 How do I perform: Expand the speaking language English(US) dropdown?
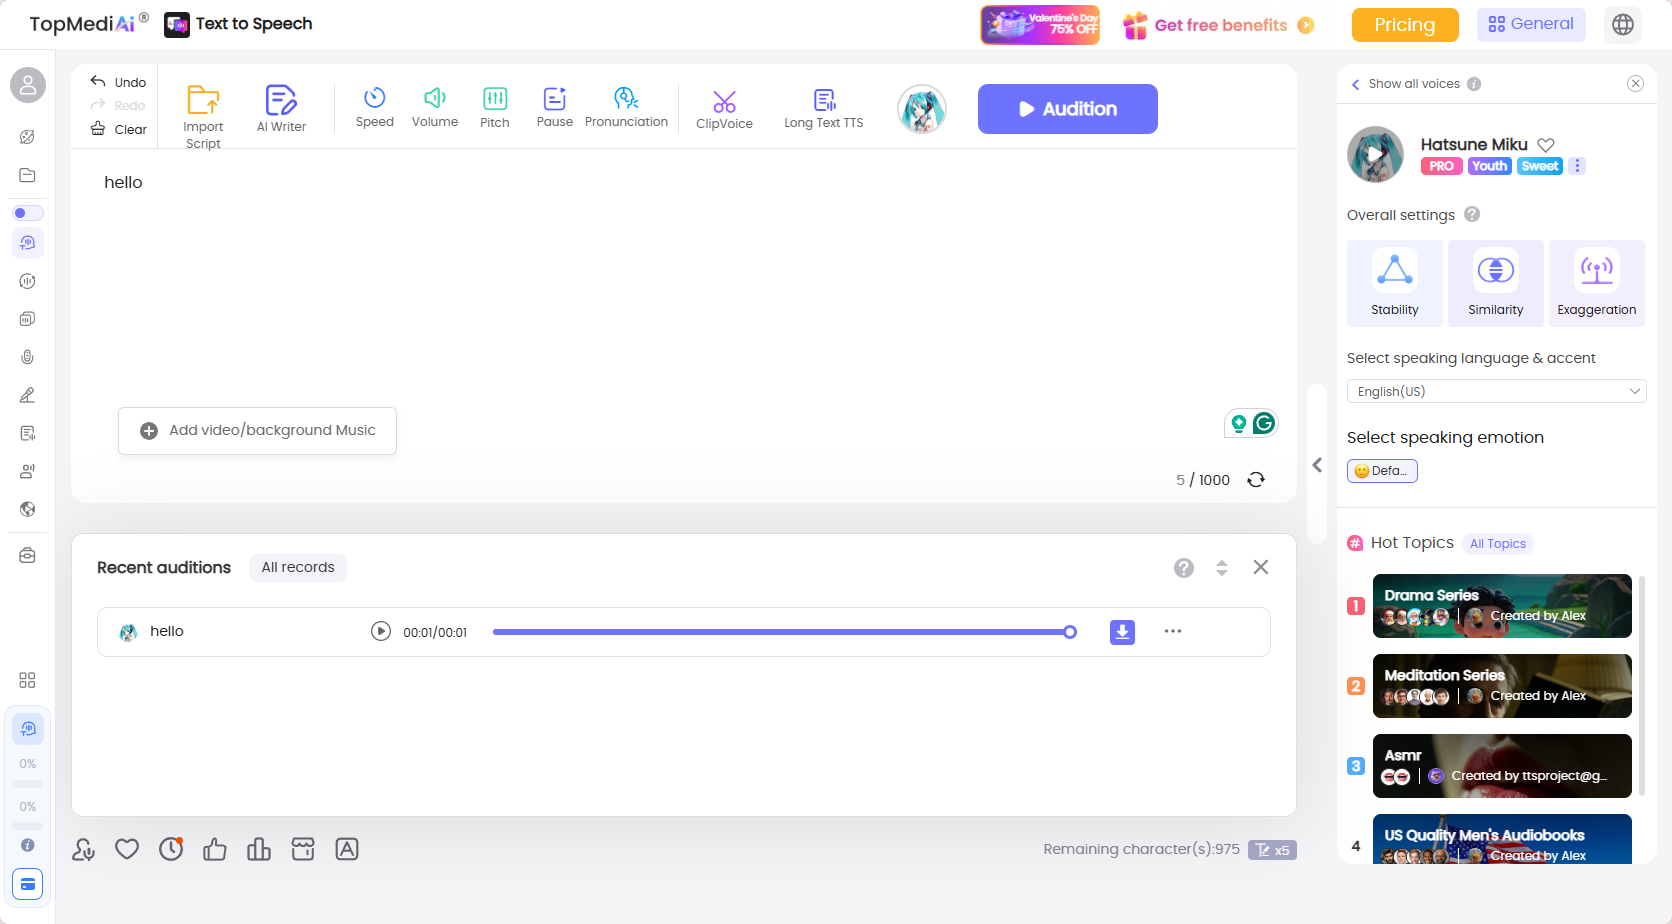(1496, 391)
